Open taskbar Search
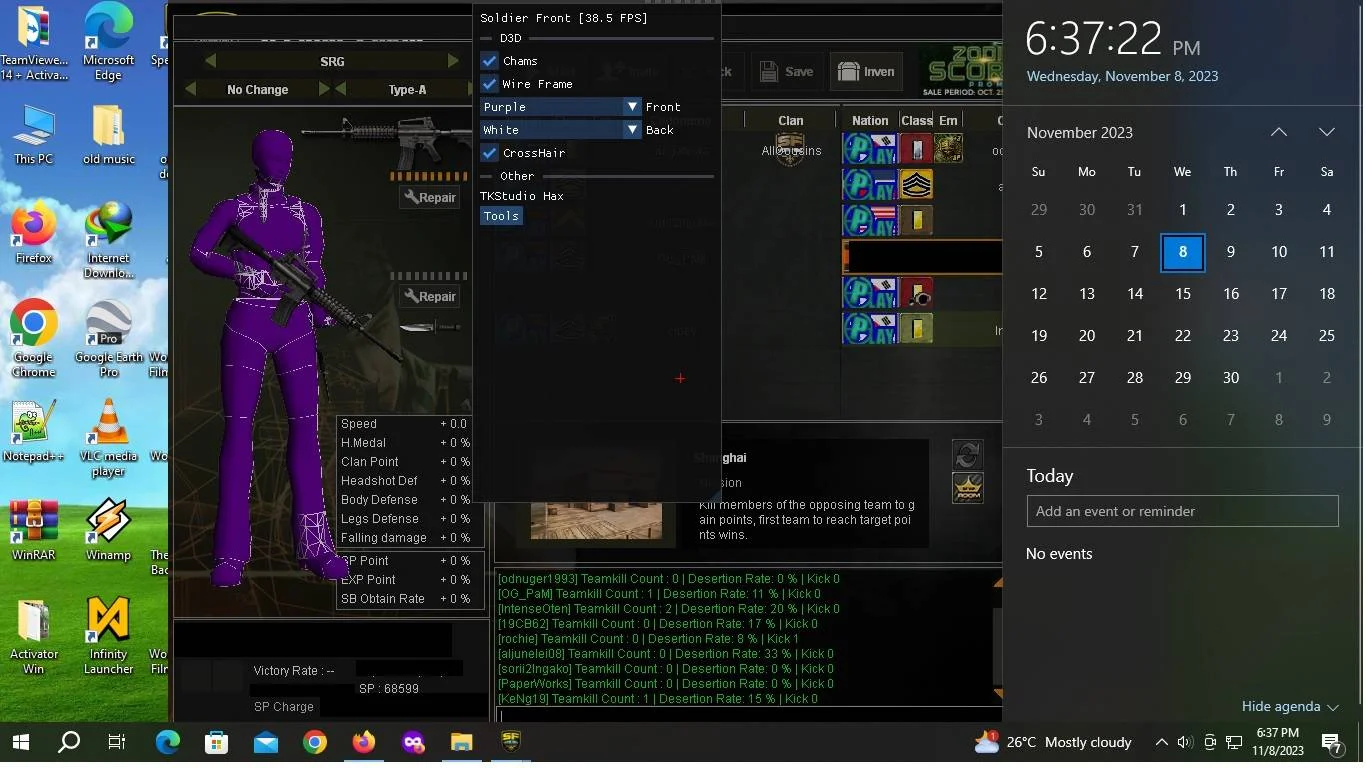Screen dimensions: 1366x768 click(69, 742)
